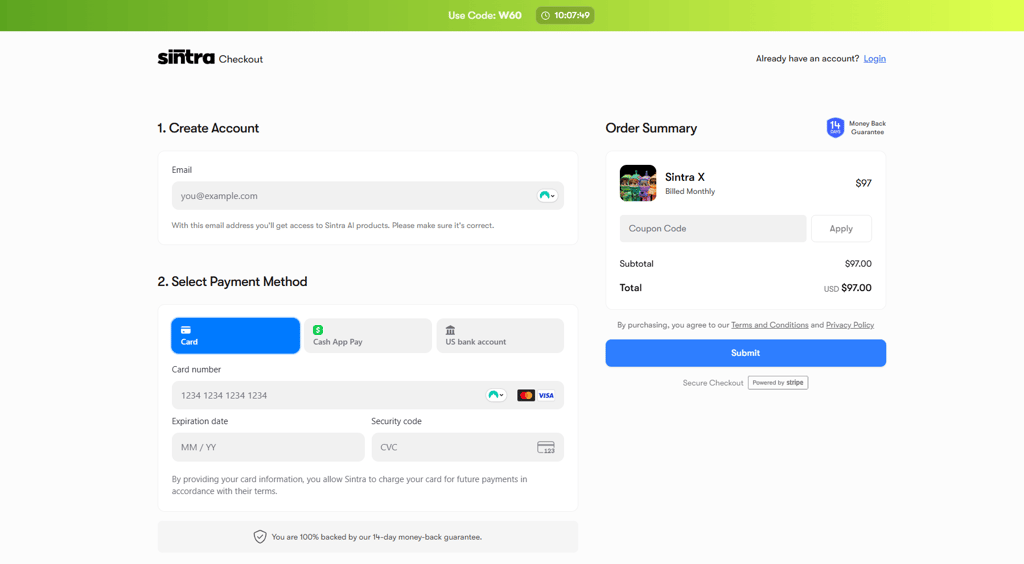
Task: Click the Sintra X product thumbnail
Action: 638,183
